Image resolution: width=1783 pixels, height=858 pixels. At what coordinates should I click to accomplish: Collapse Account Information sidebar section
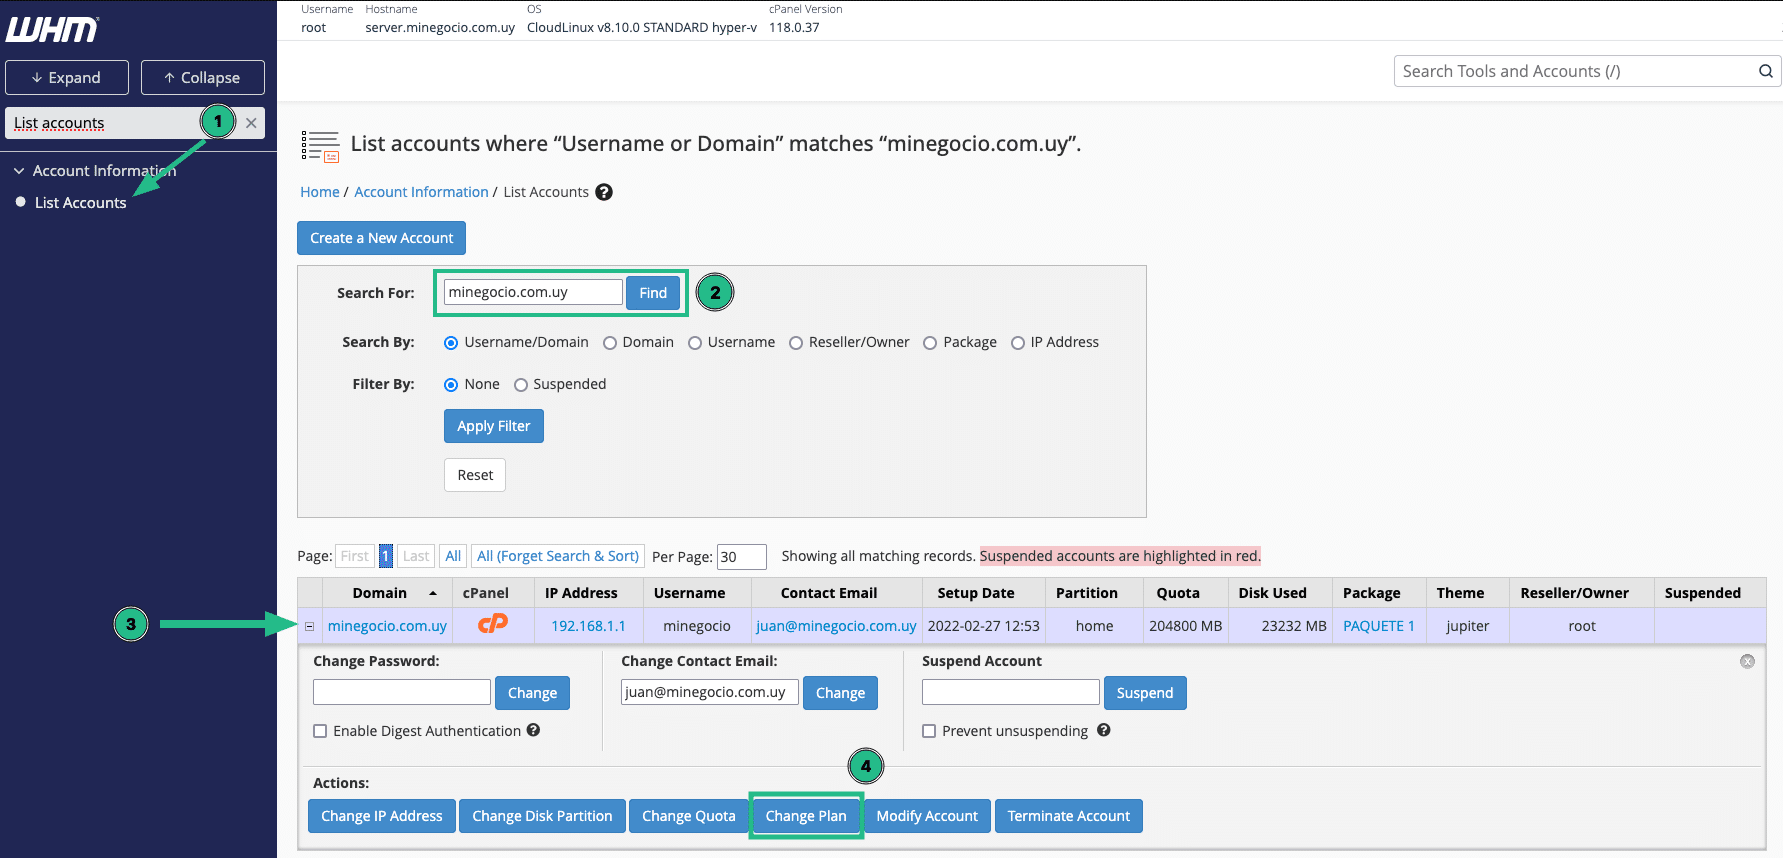pos(19,171)
